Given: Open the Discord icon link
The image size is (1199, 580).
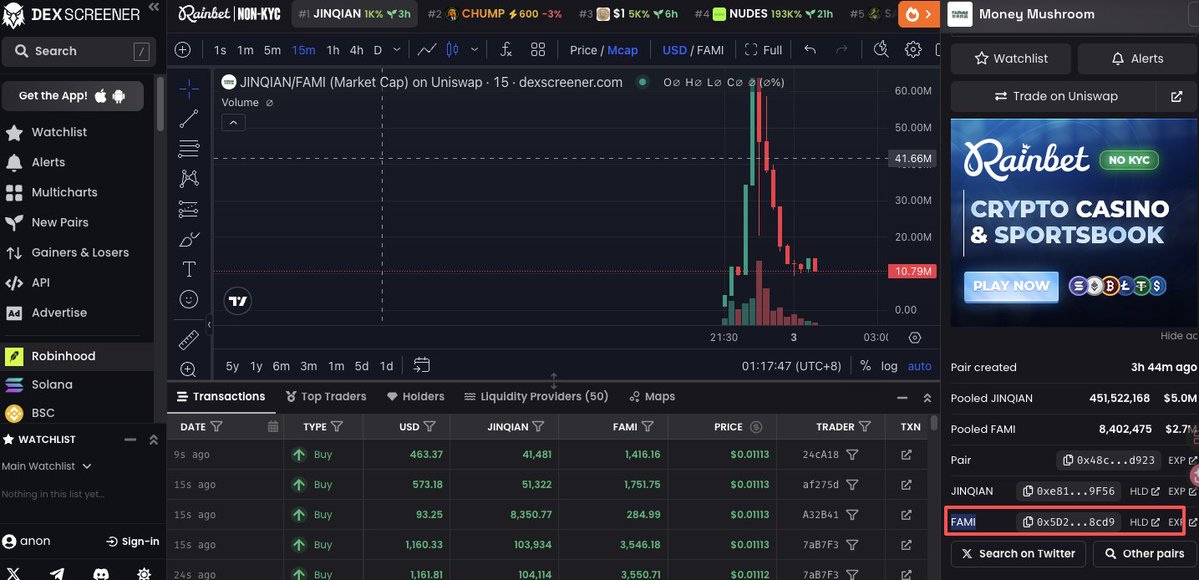Looking at the screenshot, I should (101, 574).
